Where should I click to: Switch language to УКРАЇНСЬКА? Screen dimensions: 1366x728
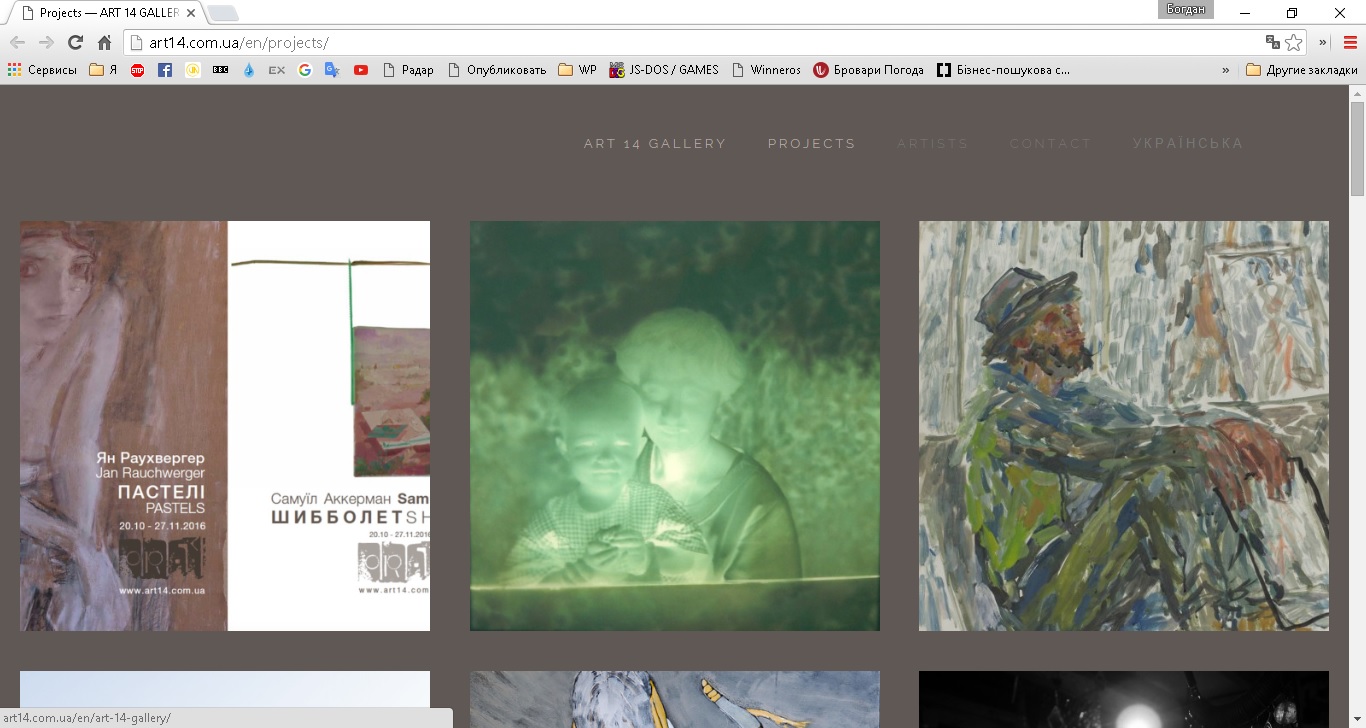(x=1188, y=144)
